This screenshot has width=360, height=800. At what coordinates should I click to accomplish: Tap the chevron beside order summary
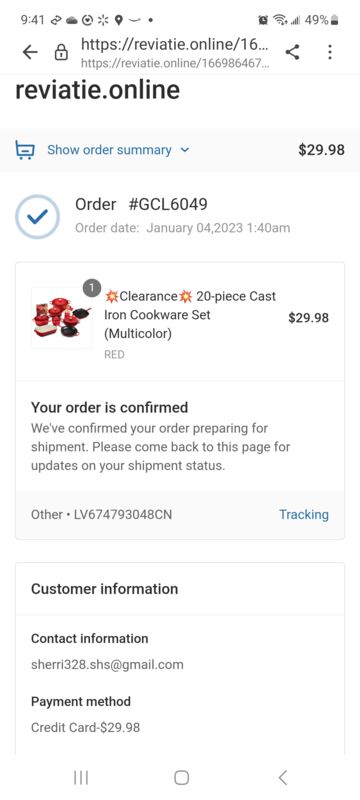pyautogui.click(x=185, y=150)
